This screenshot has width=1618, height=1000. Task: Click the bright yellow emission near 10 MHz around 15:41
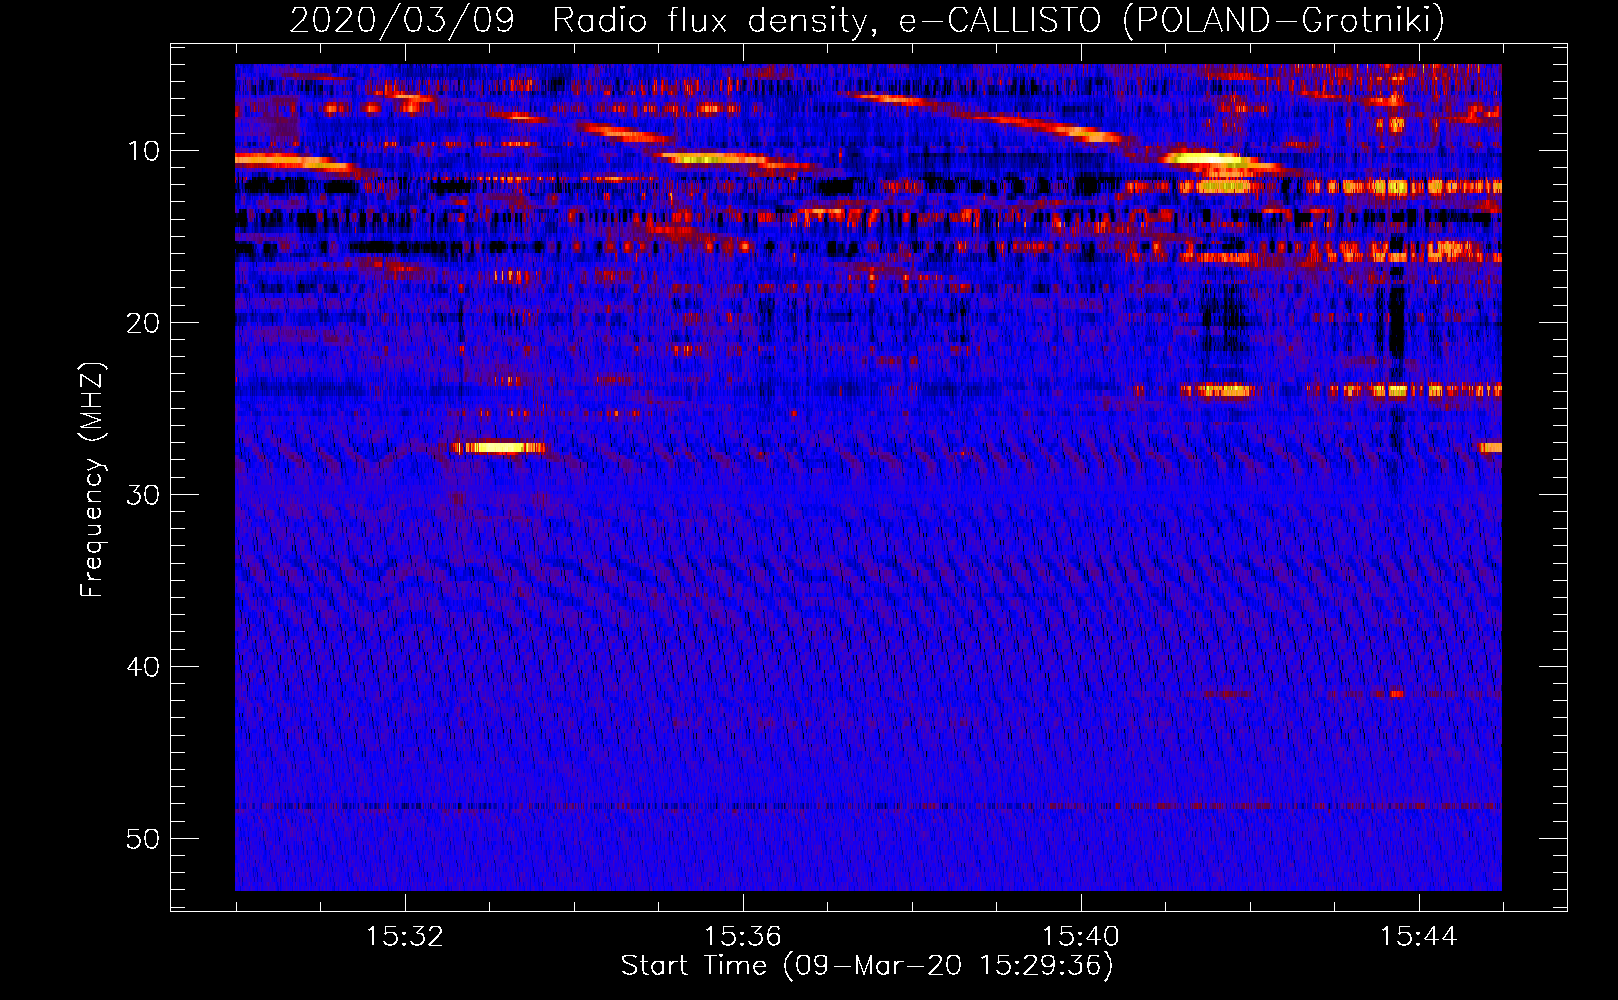click(x=1208, y=158)
